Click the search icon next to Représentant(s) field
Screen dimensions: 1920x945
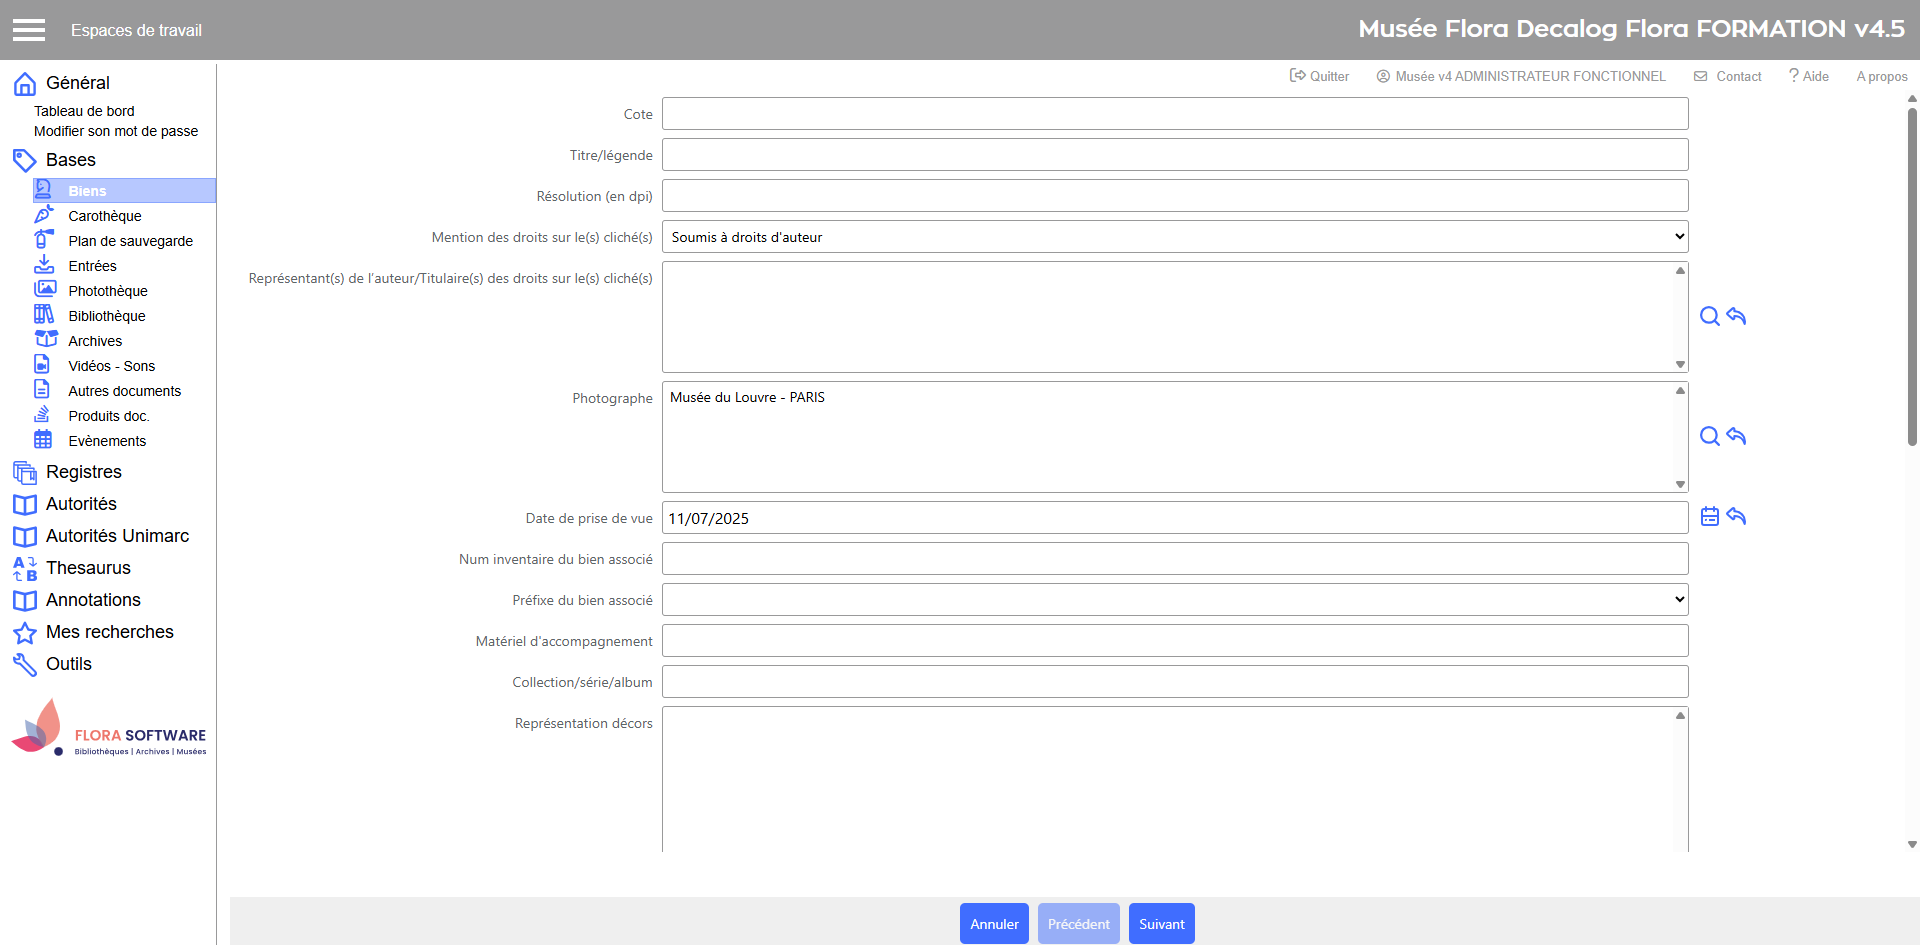1709,317
